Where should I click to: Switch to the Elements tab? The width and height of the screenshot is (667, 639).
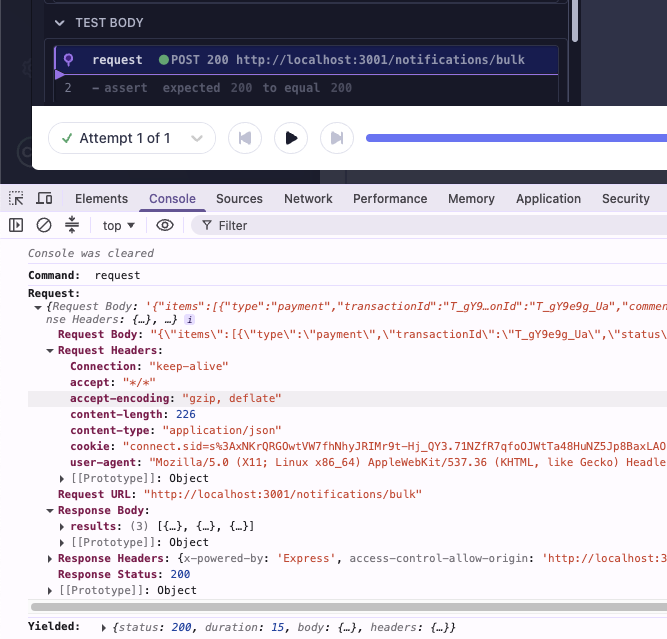[x=101, y=199]
